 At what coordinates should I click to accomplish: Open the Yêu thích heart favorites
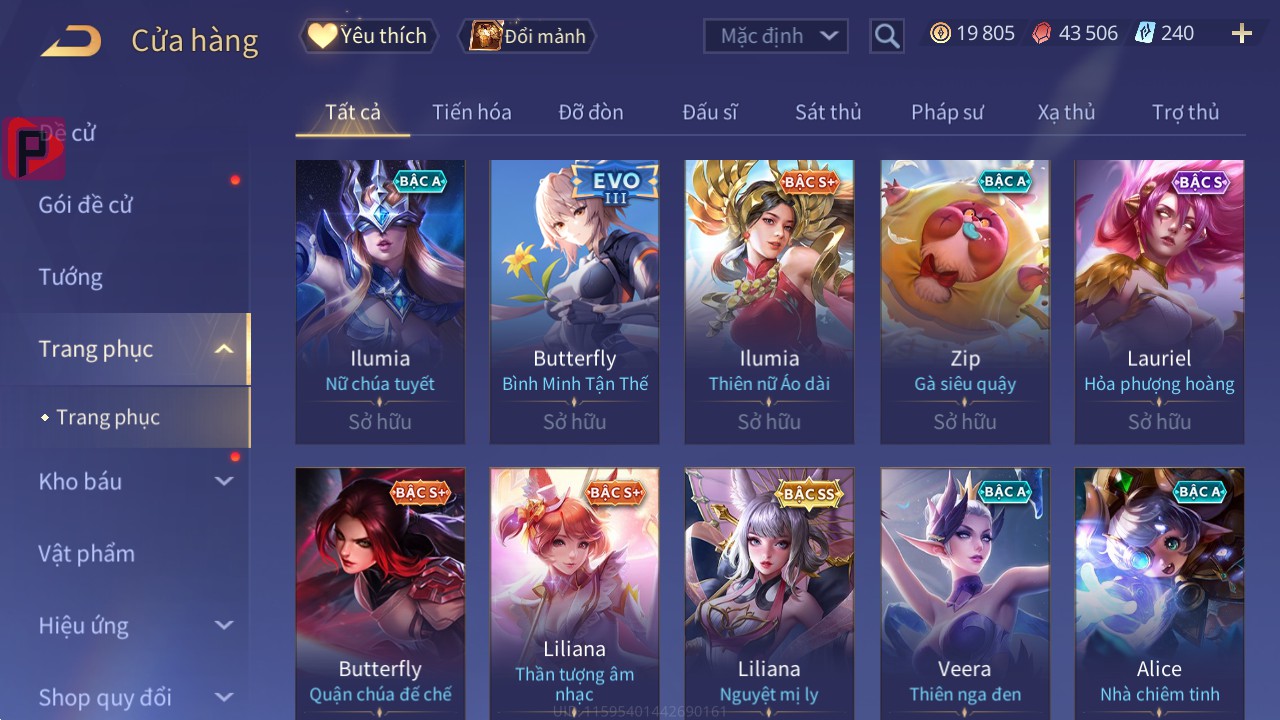coord(369,36)
